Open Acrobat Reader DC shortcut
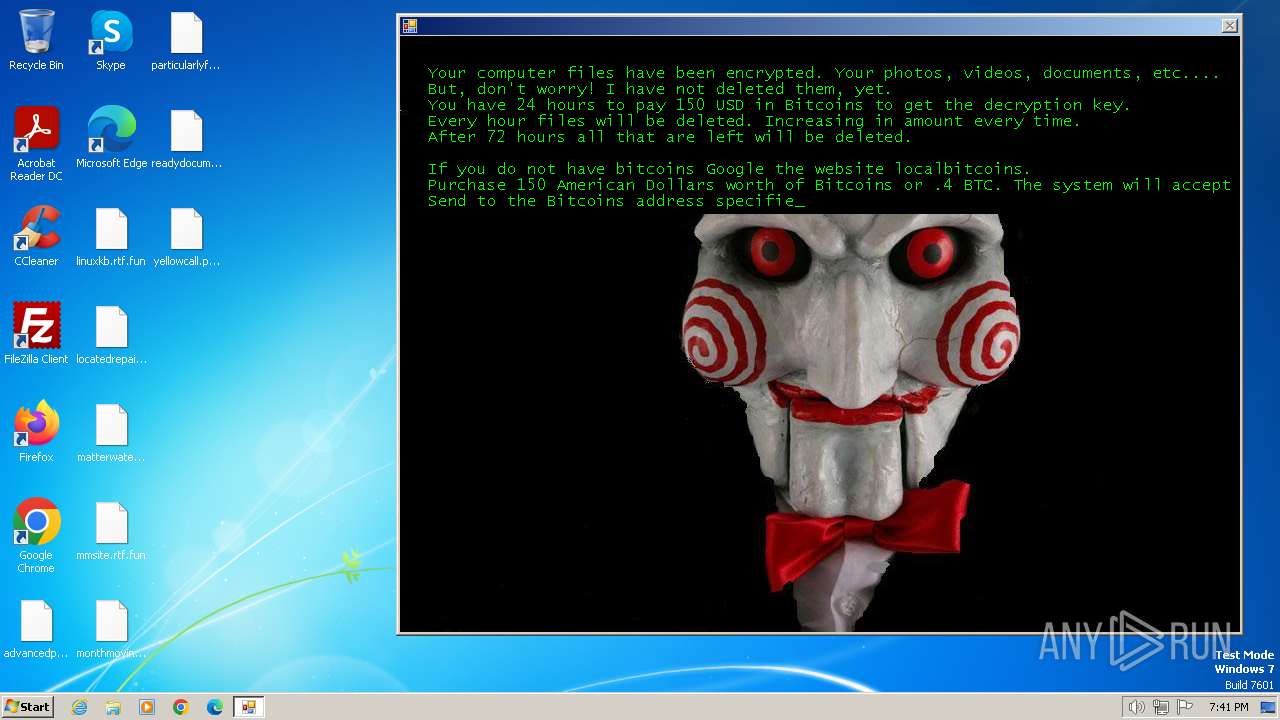Viewport: 1280px width, 720px height. pyautogui.click(x=36, y=144)
